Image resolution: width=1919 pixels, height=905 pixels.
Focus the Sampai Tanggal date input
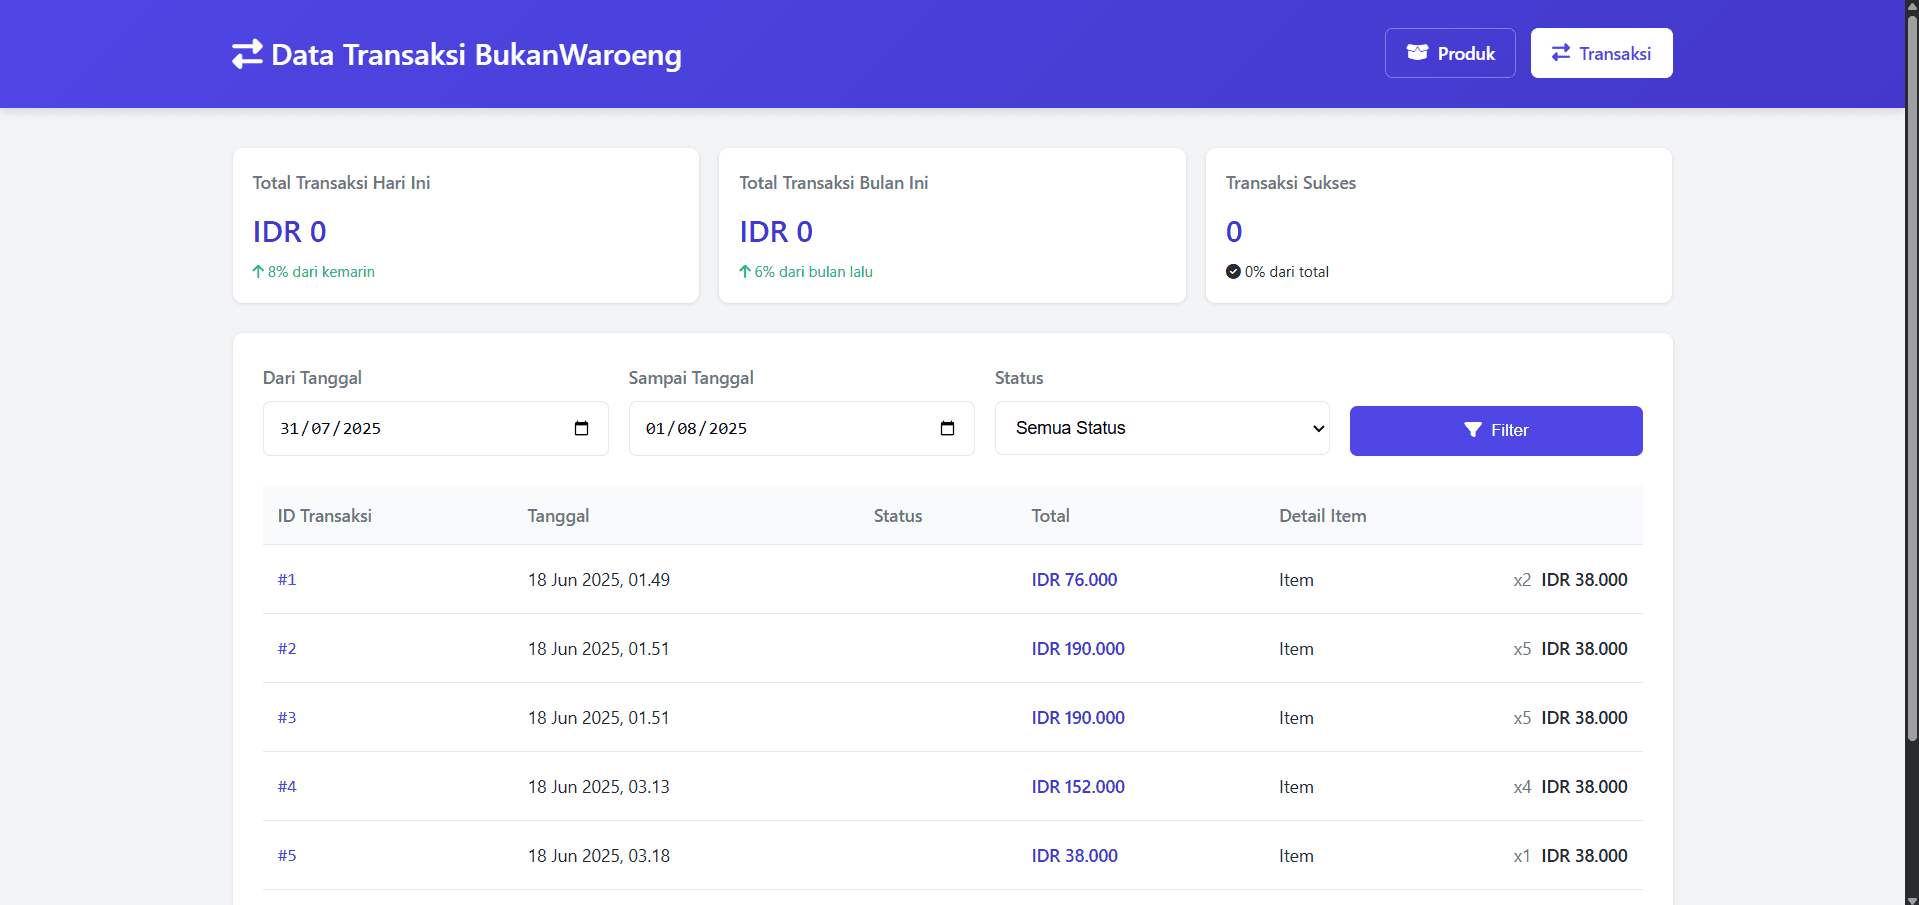pos(801,428)
